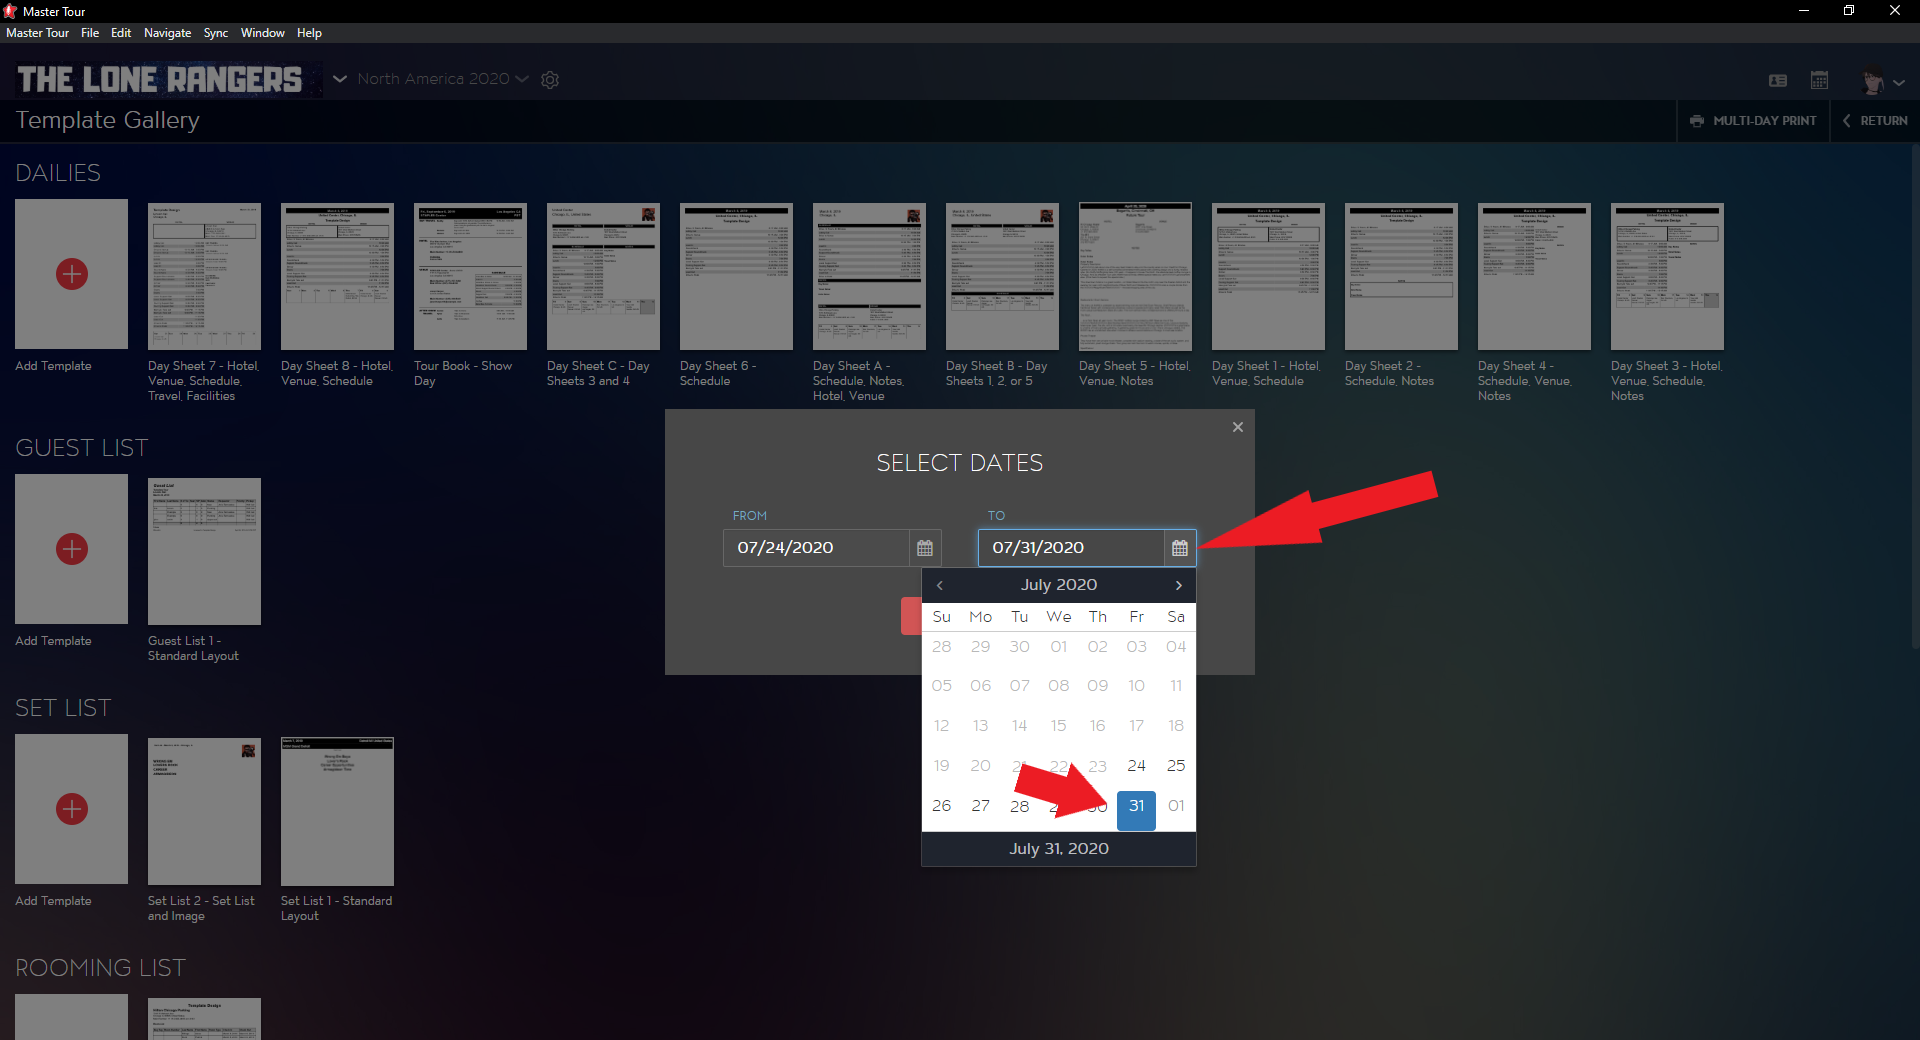Select July 24 in the calendar
This screenshot has height=1040, width=1920.
point(1137,766)
